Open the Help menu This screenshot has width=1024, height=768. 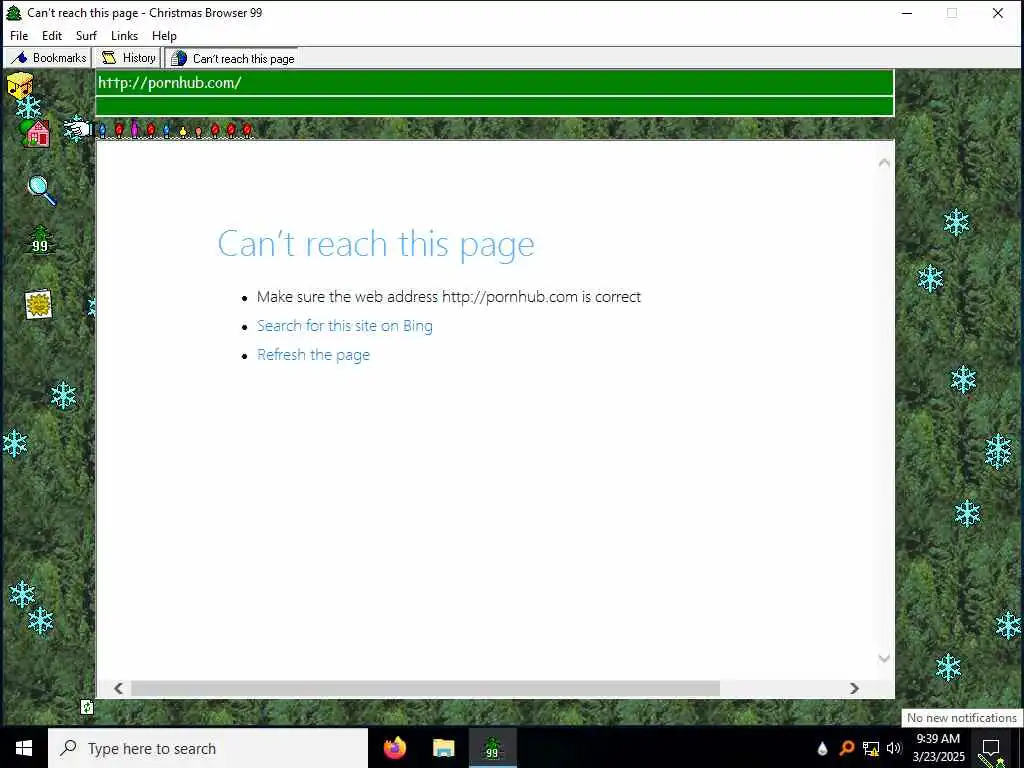[x=164, y=36]
